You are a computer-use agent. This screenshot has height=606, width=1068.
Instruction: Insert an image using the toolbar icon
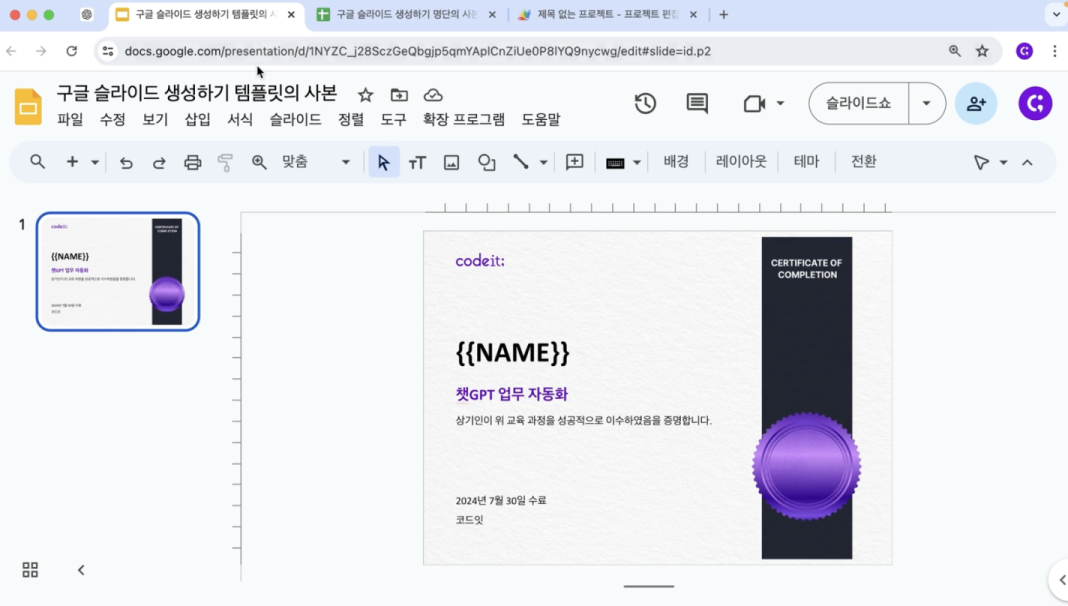[451, 161]
